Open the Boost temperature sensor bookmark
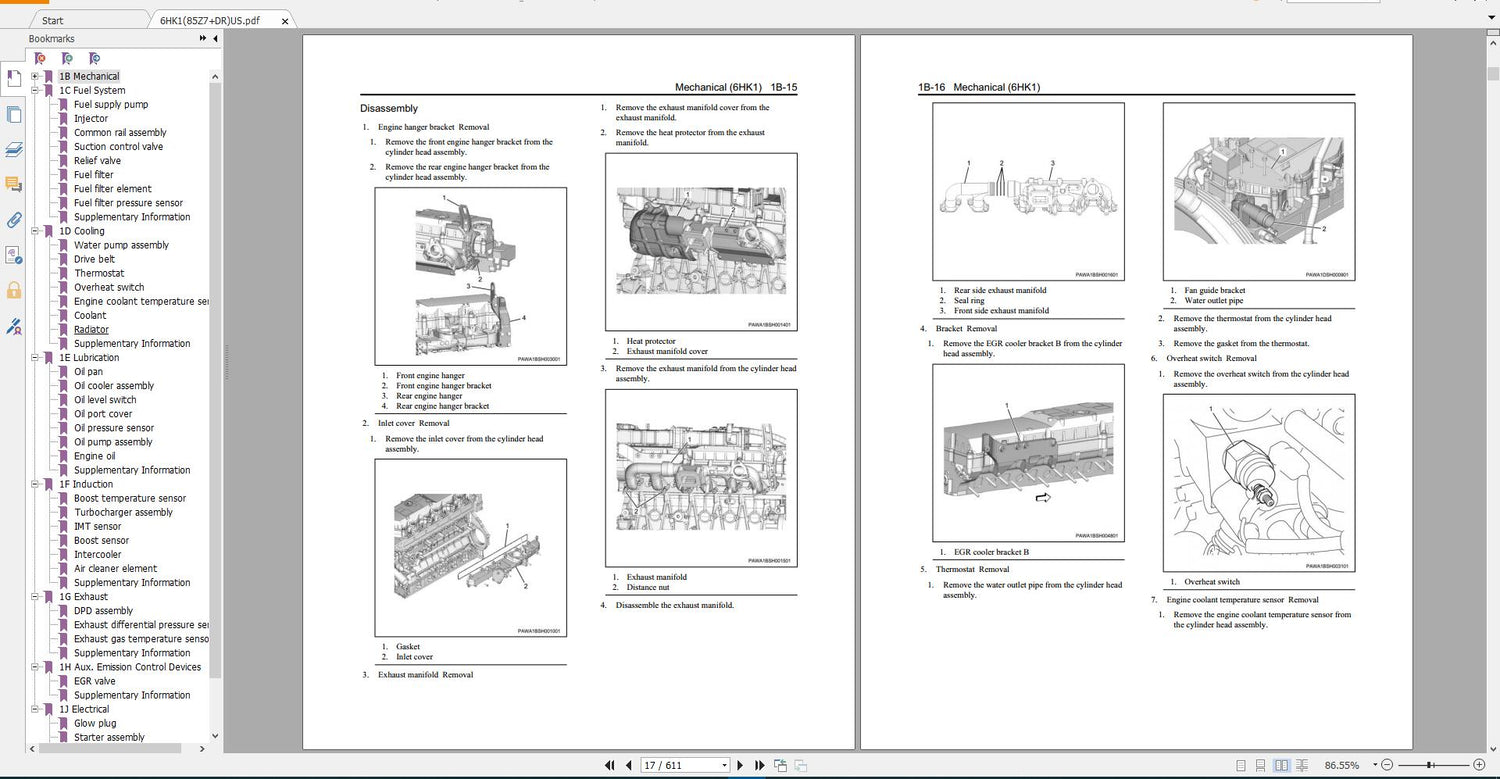Viewport: 1500px width, 779px height. tap(130, 498)
